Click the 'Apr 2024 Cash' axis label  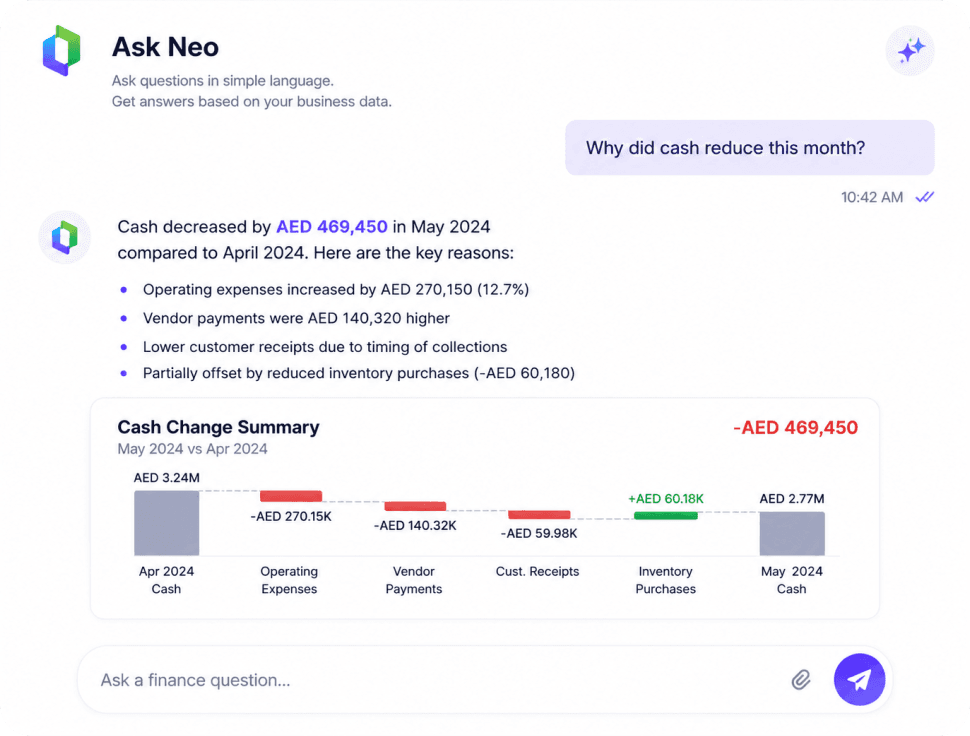coord(166,580)
